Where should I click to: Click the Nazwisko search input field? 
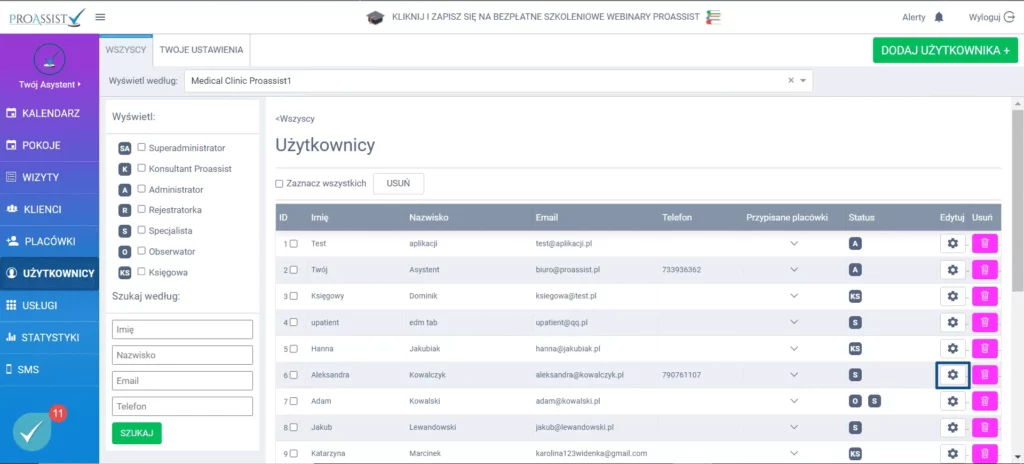coord(182,355)
